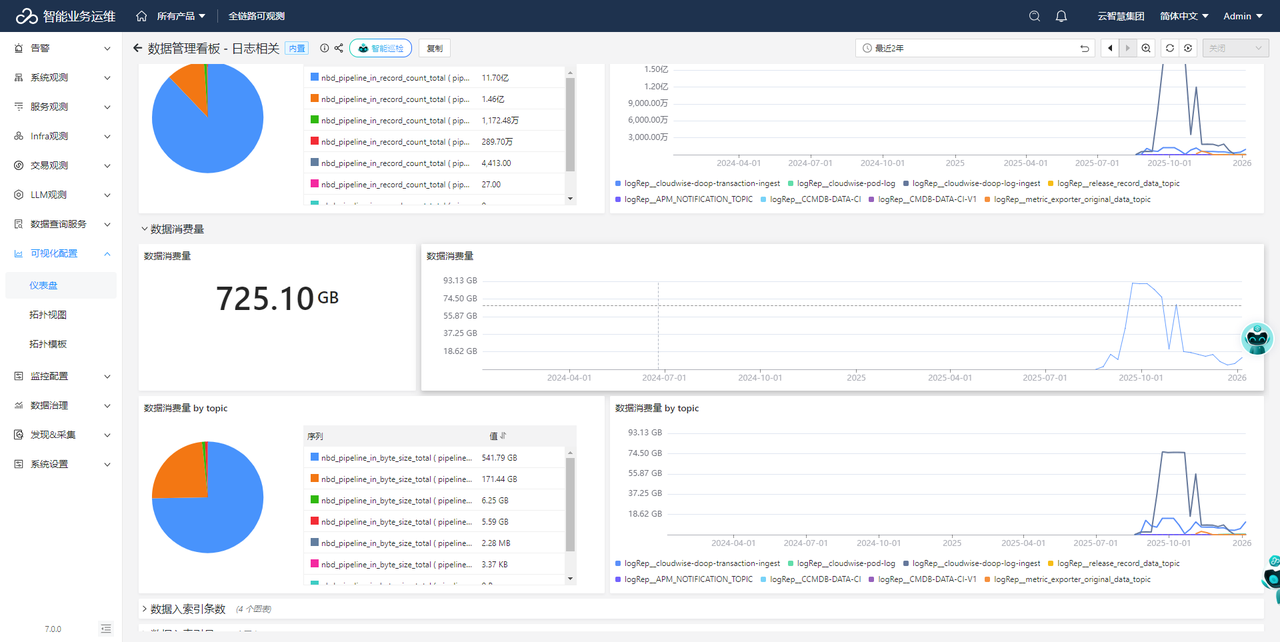
Task: Click the zoom time range magnifier icon
Action: (x=1146, y=48)
